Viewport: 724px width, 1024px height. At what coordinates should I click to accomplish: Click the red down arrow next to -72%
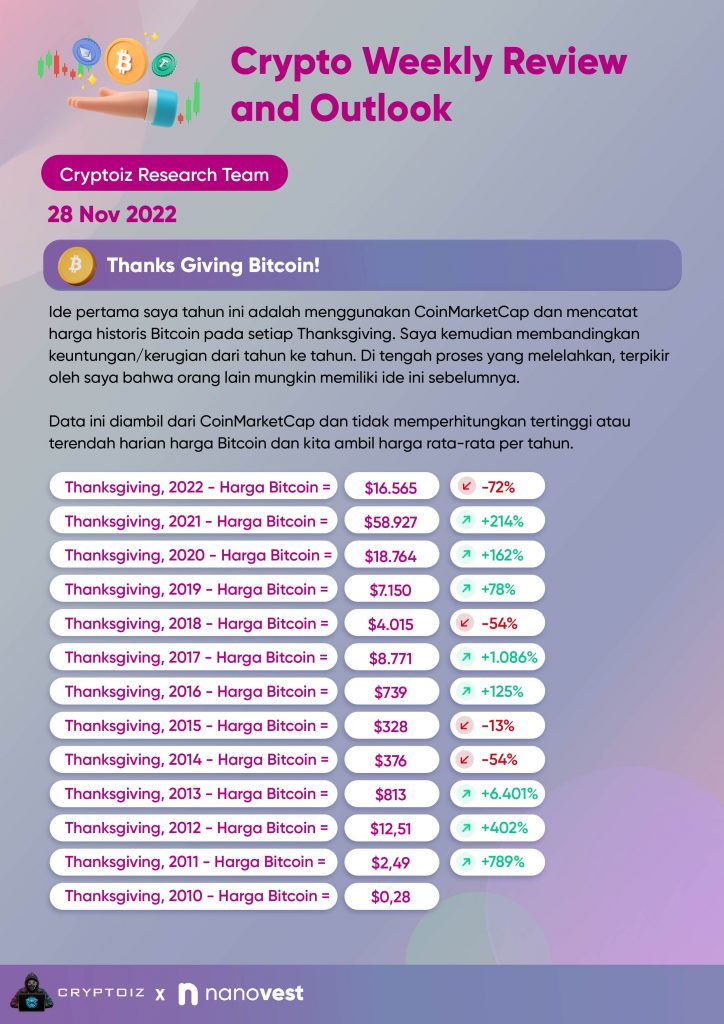[x=465, y=487]
